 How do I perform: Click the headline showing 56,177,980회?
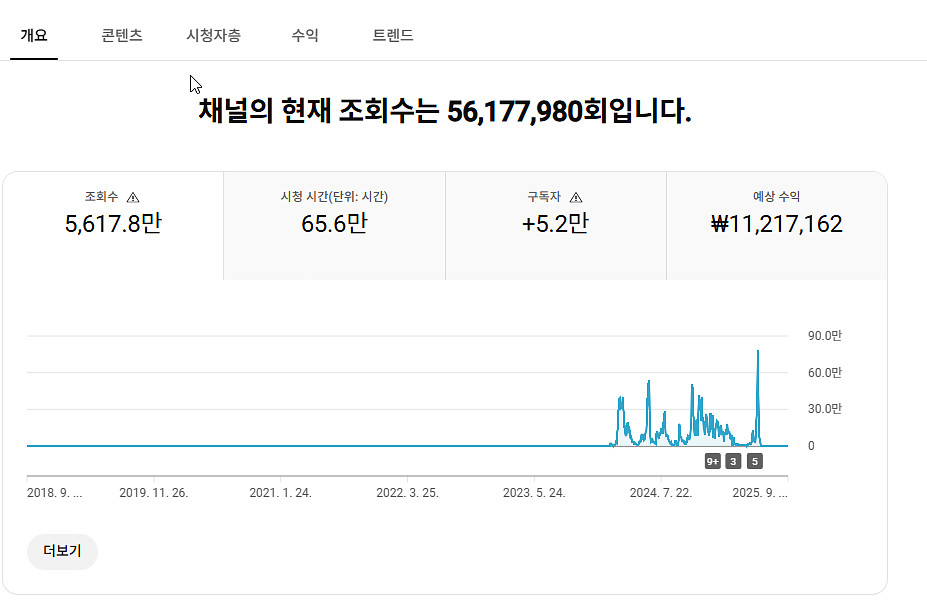tap(445, 111)
